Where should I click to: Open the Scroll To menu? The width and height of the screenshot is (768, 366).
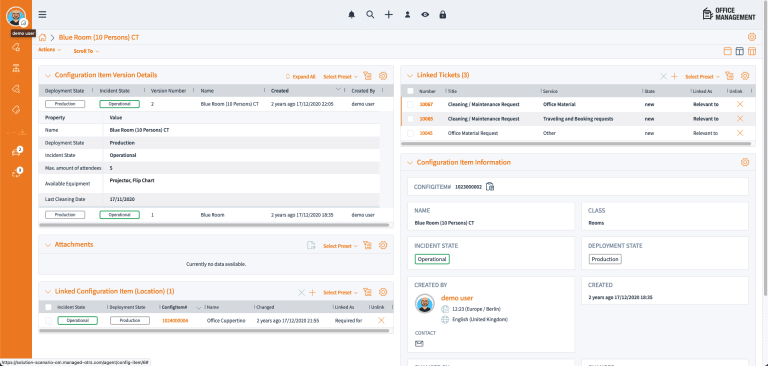pyautogui.click(x=86, y=51)
